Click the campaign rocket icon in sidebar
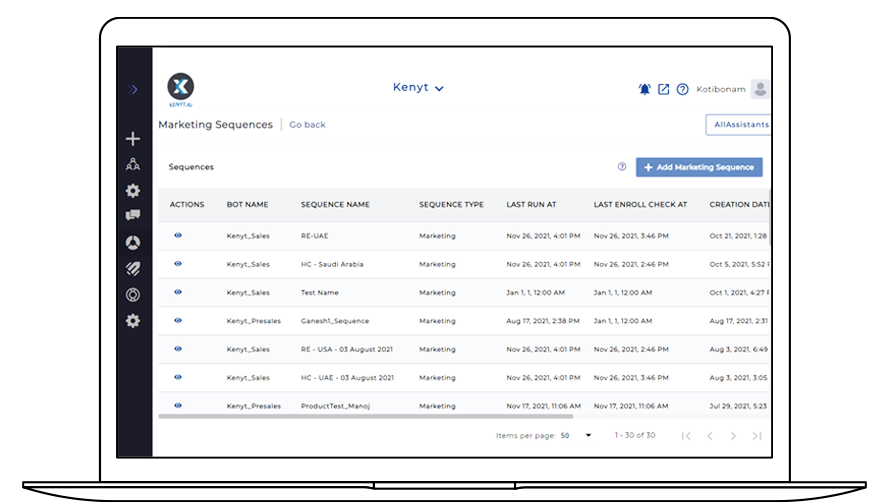The width and height of the screenshot is (890, 503). pyautogui.click(x=133, y=242)
